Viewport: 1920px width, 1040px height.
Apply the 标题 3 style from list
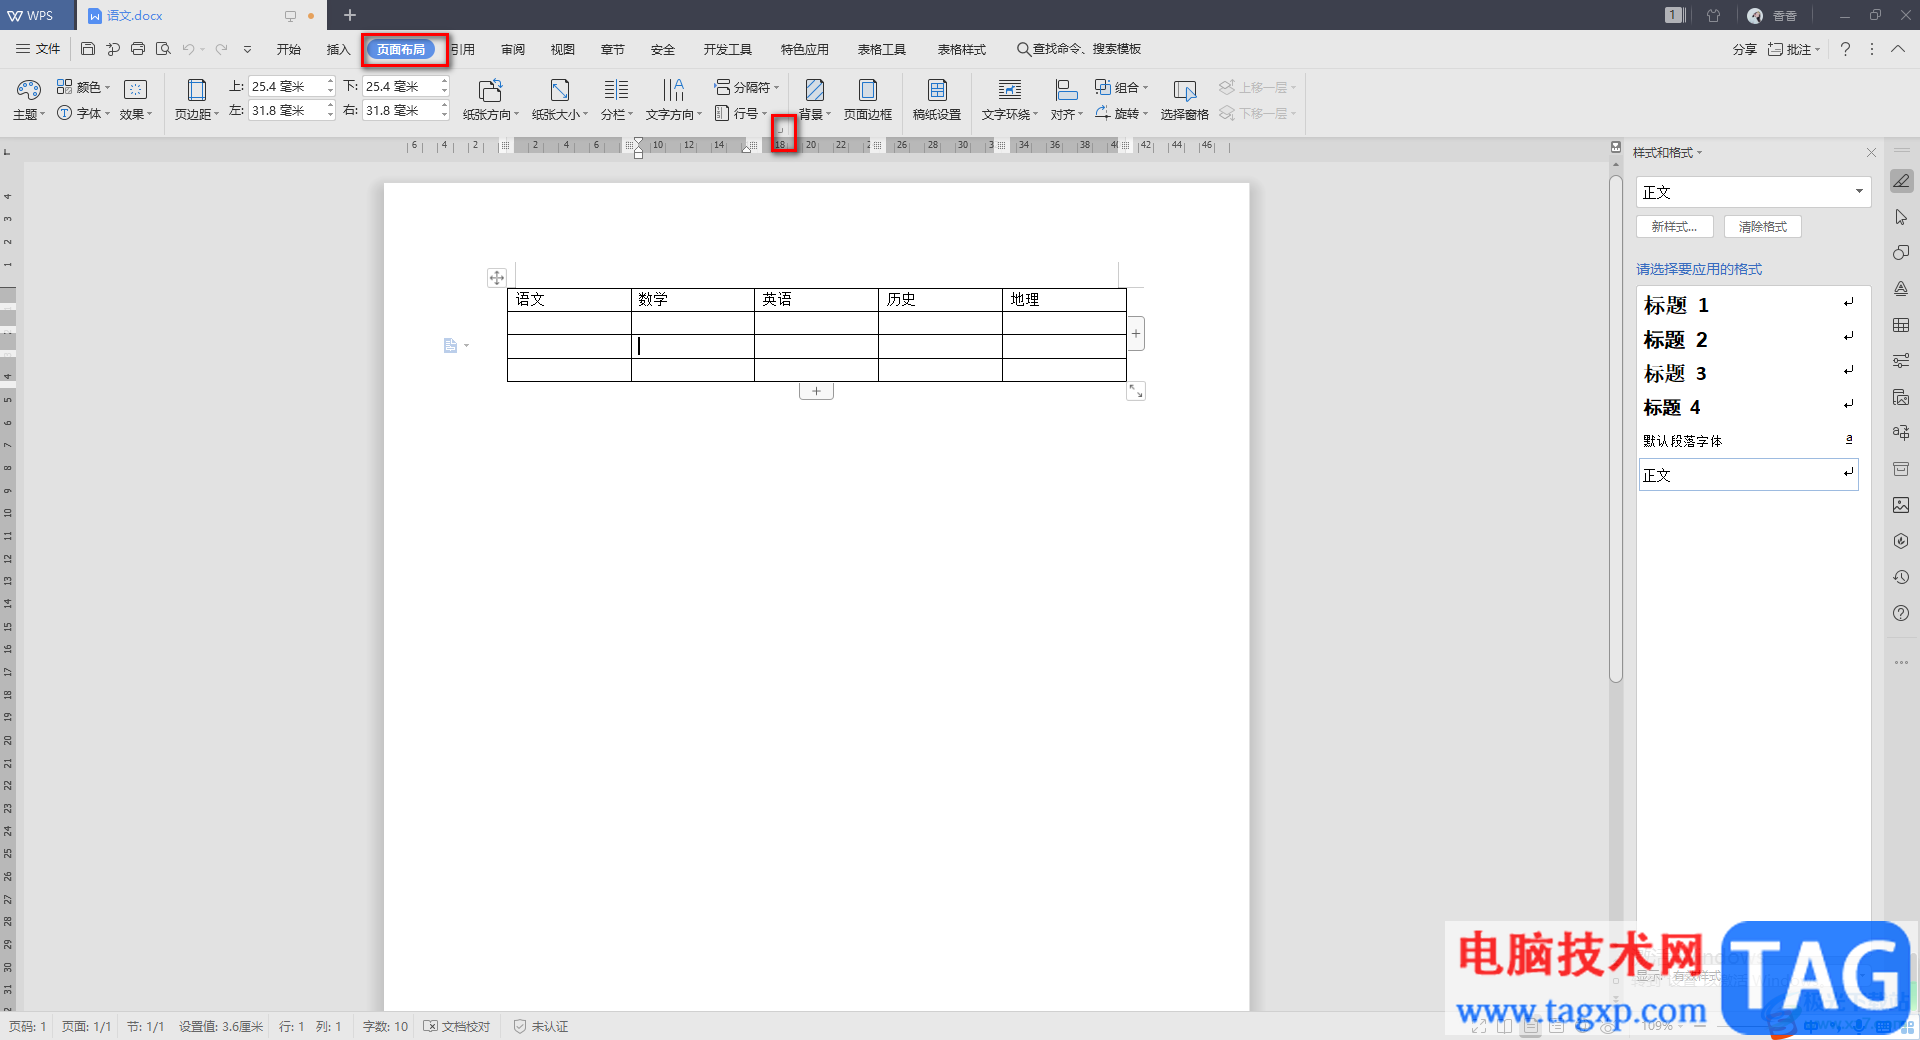1748,373
